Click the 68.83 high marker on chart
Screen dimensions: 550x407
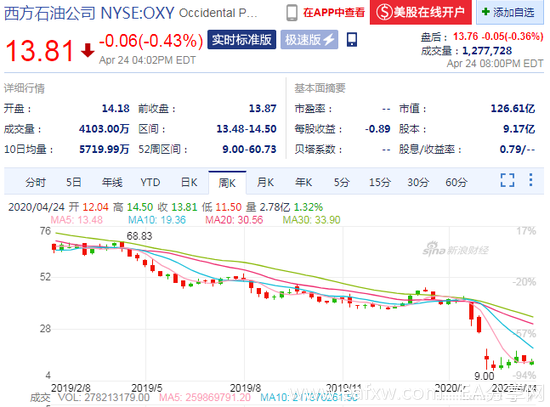[x=139, y=236]
